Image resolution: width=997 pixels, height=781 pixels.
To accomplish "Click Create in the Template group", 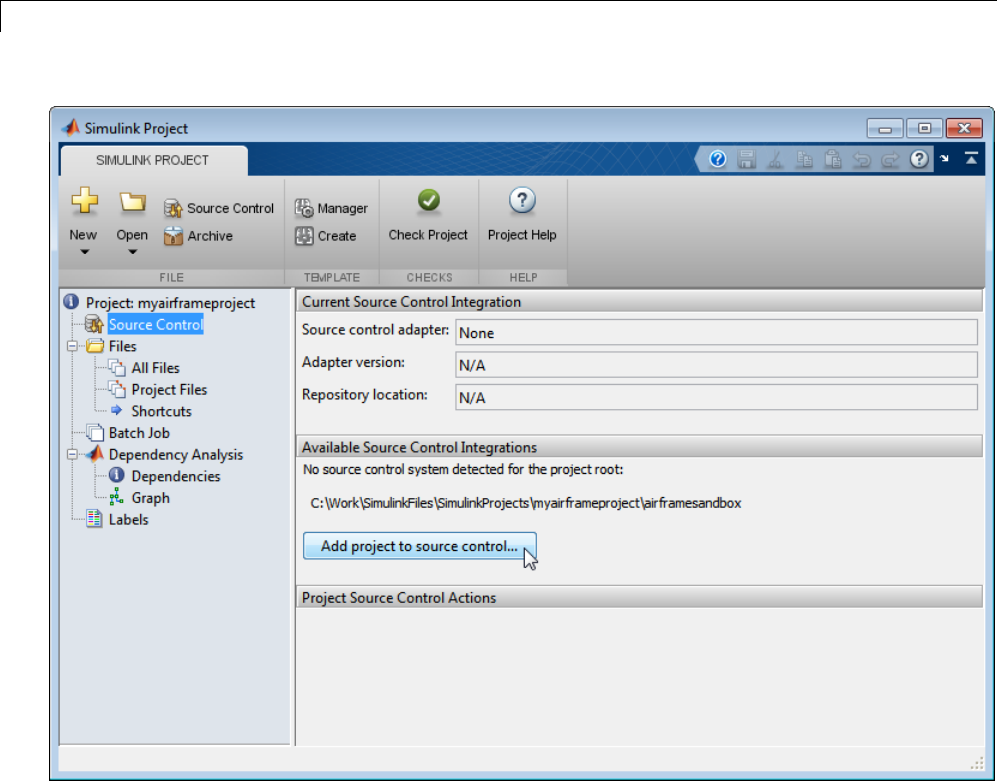I will click(x=326, y=236).
